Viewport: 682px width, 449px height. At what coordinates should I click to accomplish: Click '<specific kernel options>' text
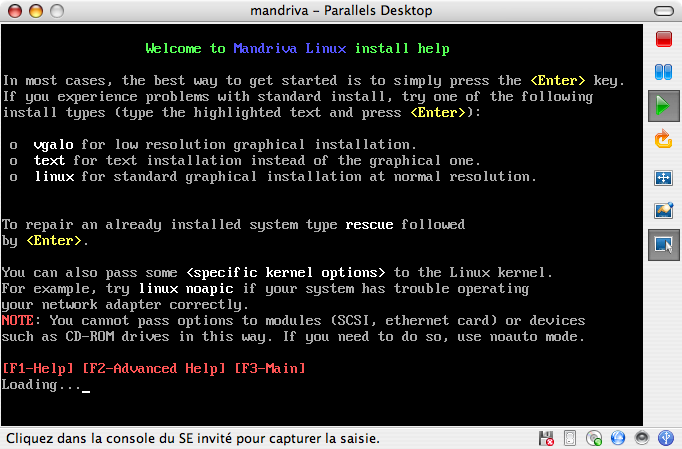point(286,273)
